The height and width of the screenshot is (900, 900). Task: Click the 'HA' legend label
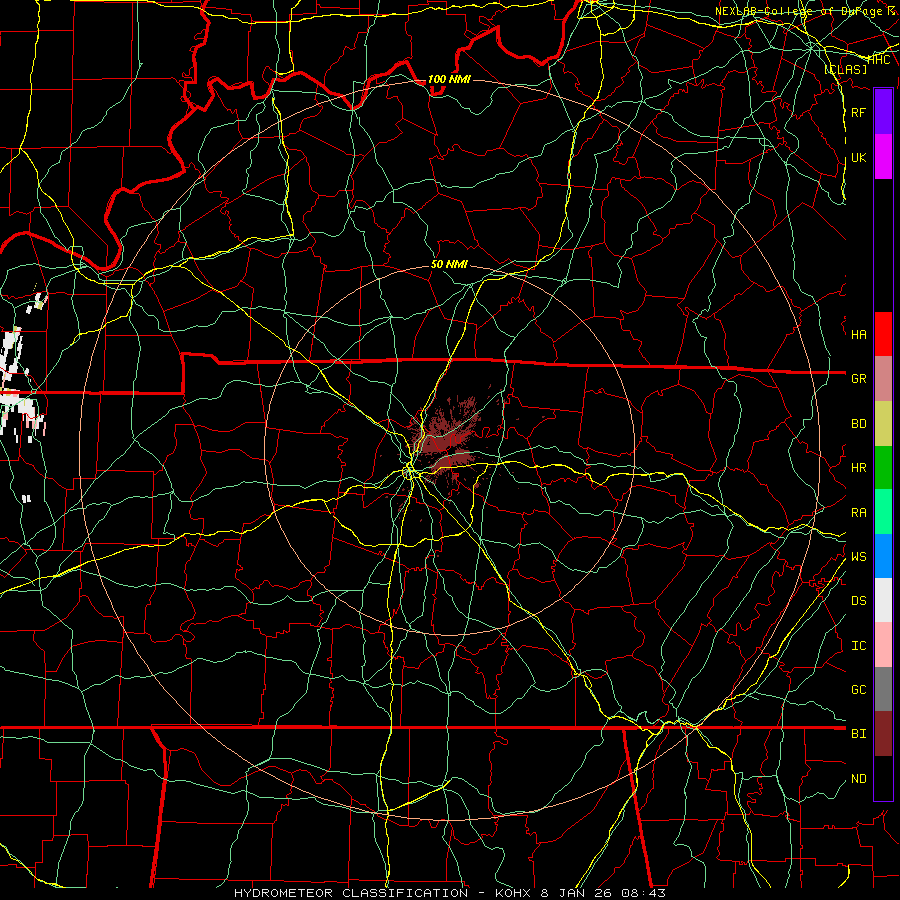[x=859, y=335]
